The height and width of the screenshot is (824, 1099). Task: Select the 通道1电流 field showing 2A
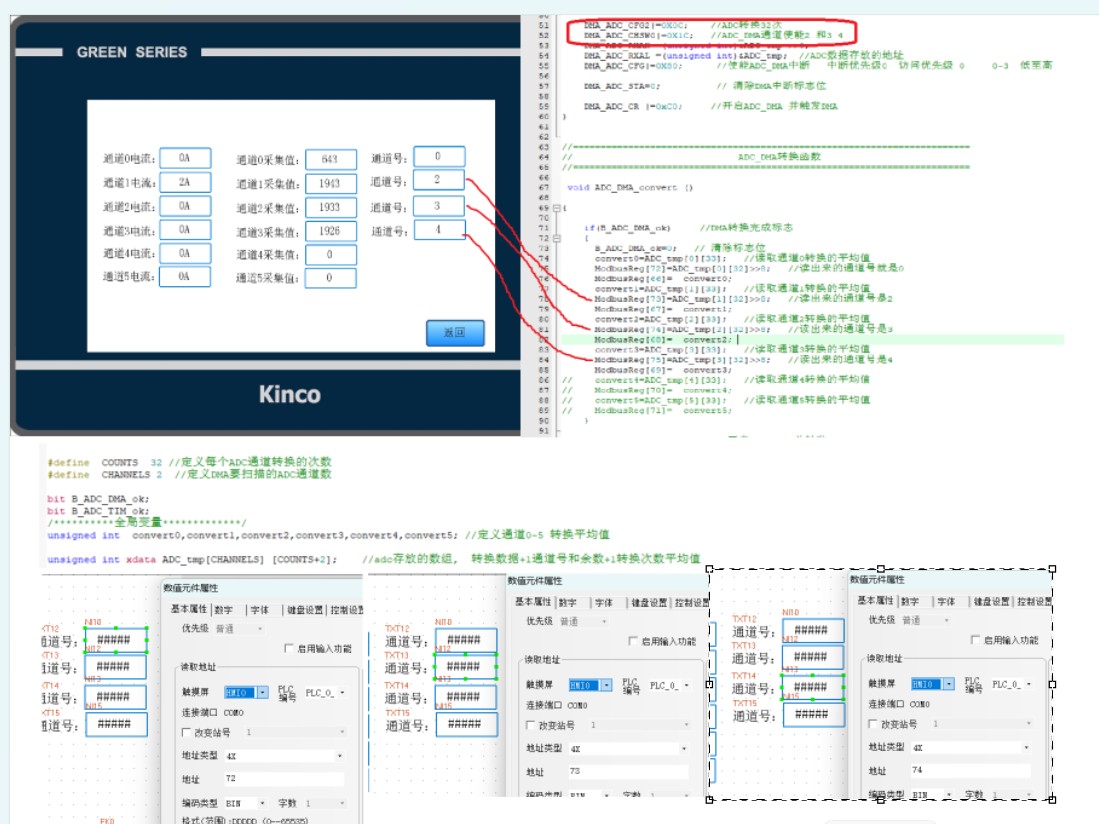(185, 182)
